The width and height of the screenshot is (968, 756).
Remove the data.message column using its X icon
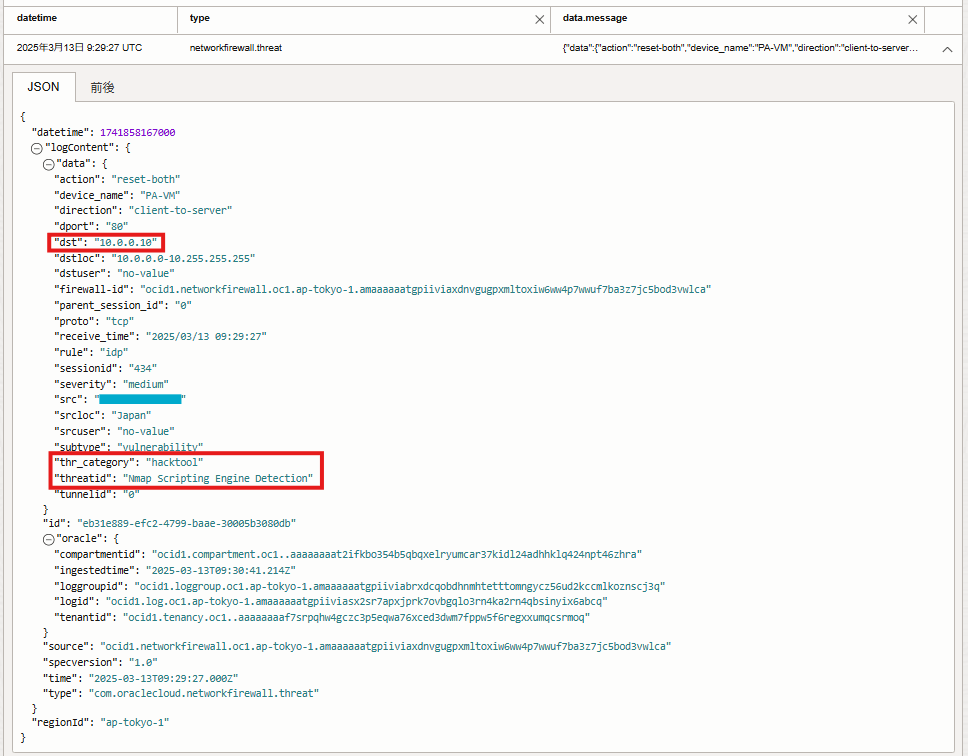click(912, 19)
